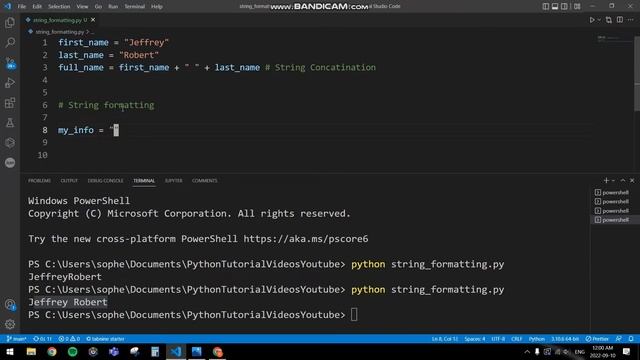Close the string_formatting.py tab
Image resolution: width=640 pixels, height=360 pixels.
pyautogui.click(x=93, y=20)
